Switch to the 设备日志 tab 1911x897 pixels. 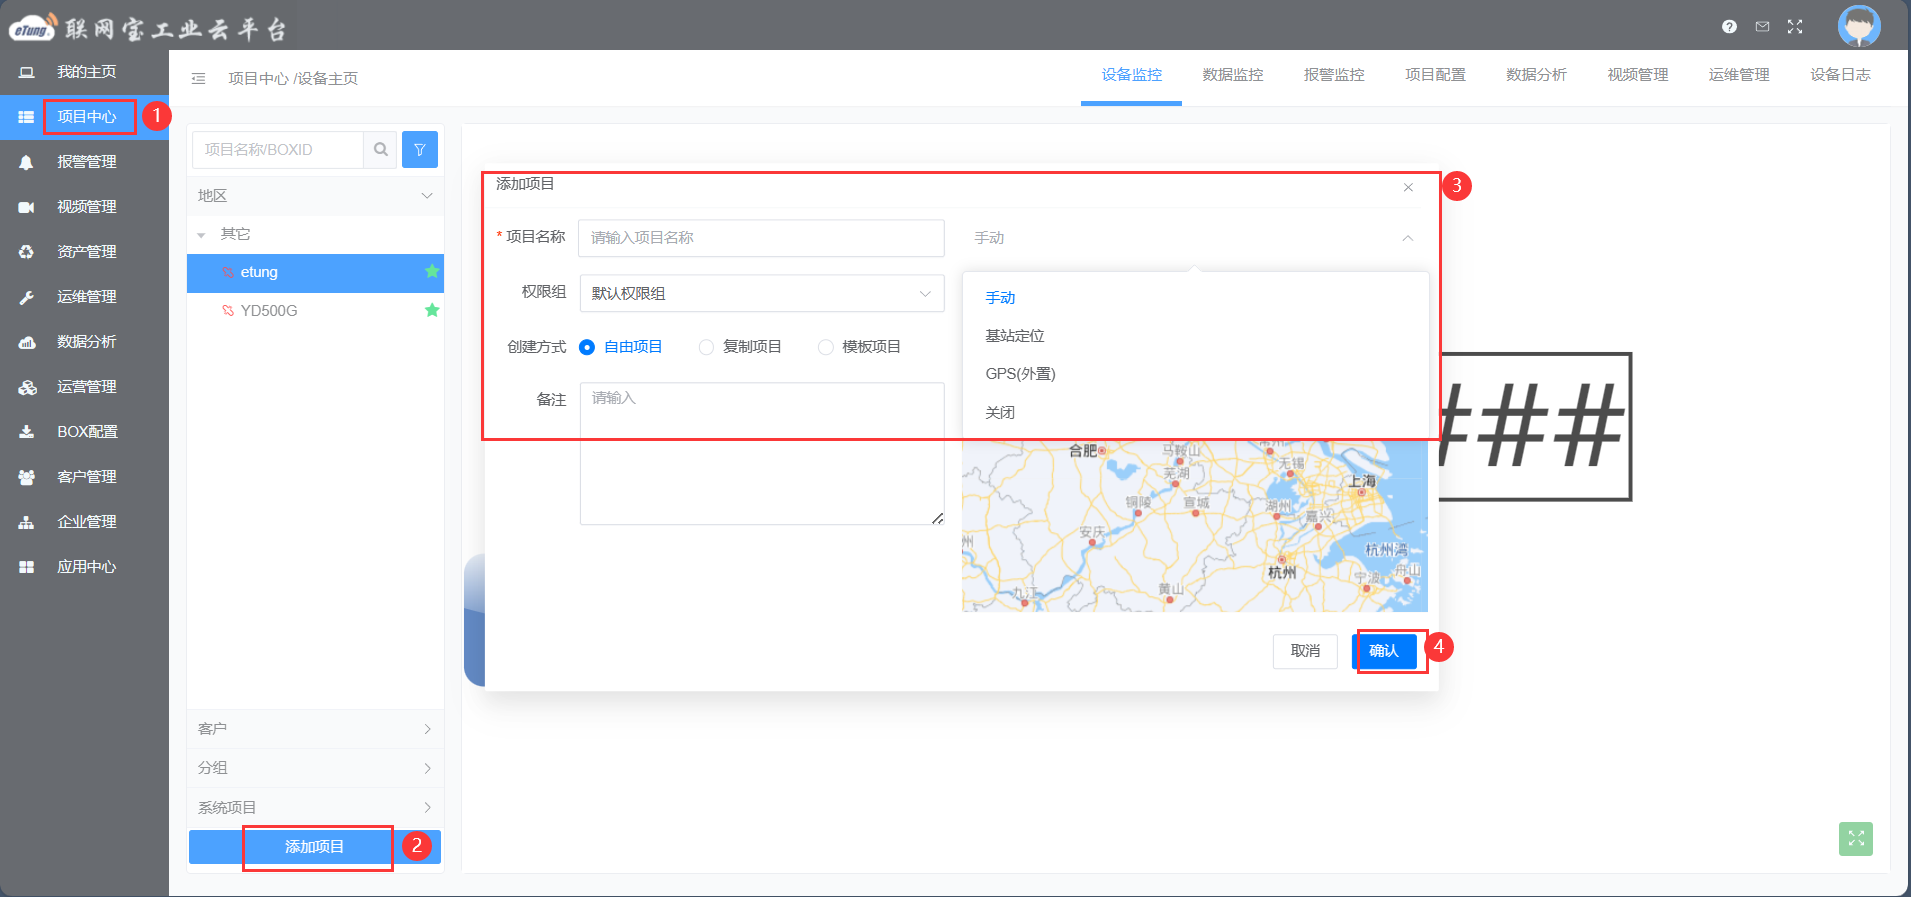[x=1840, y=75]
